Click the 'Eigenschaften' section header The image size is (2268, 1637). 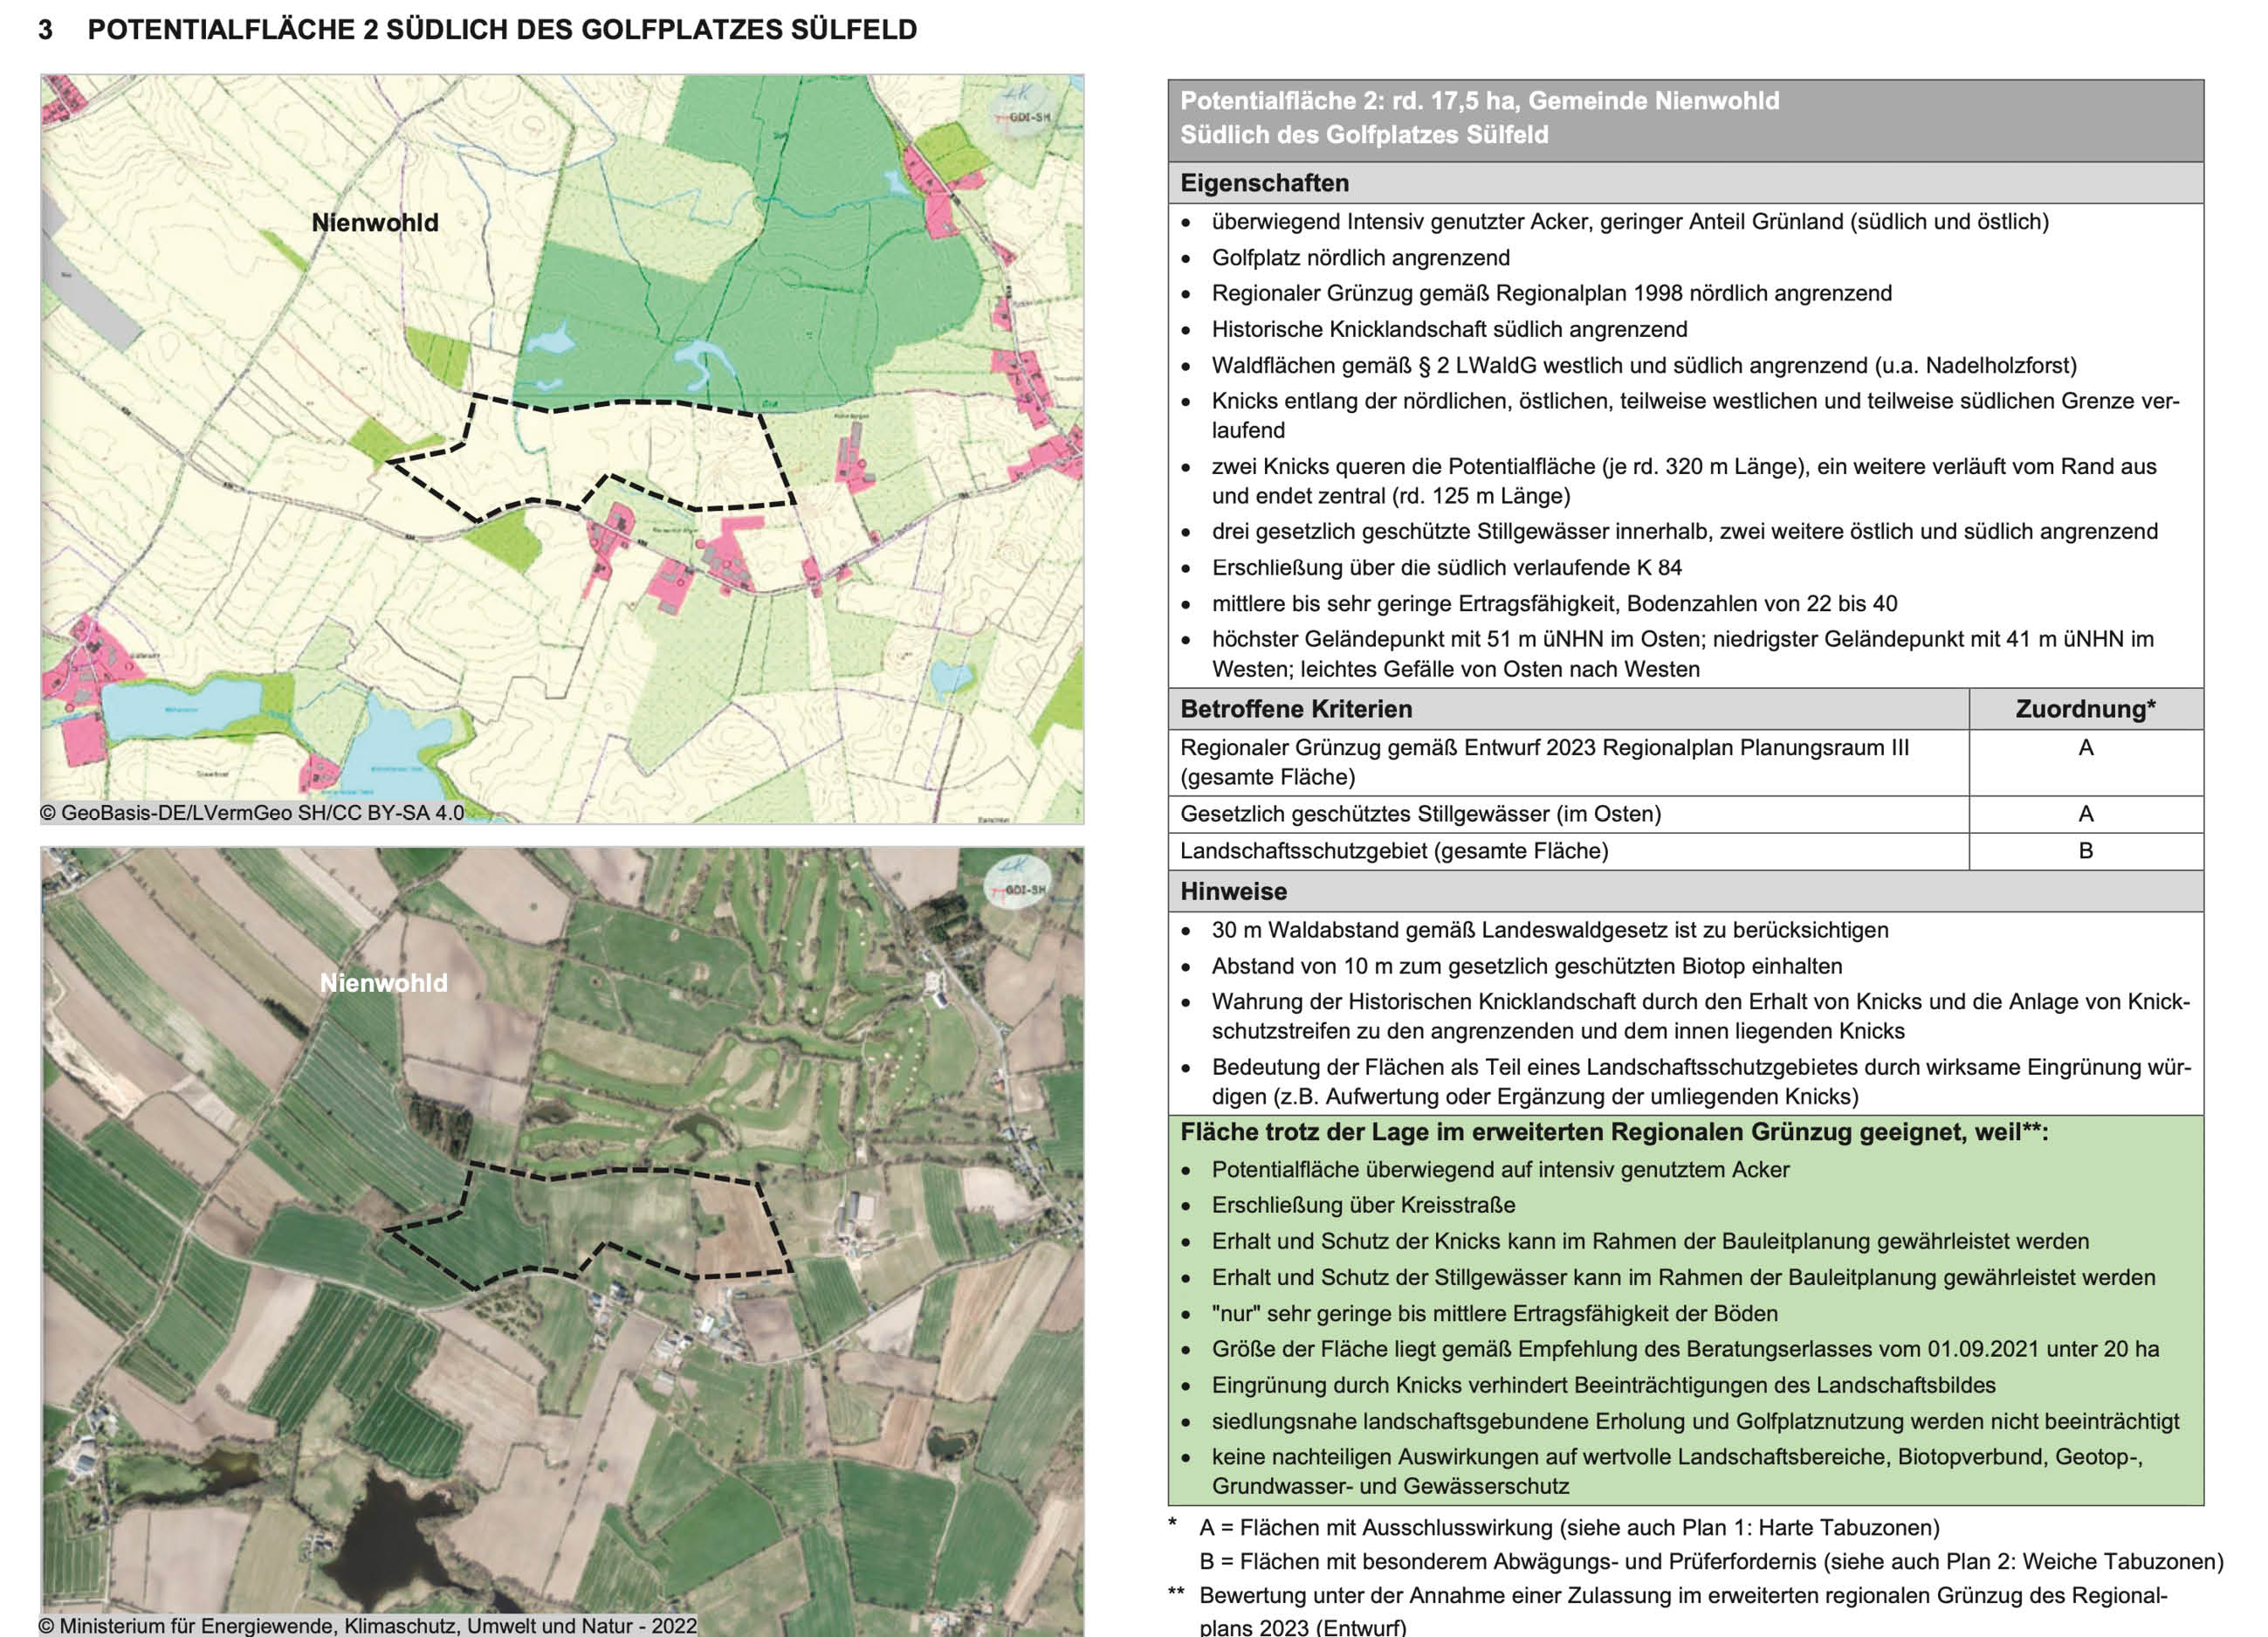click(x=1264, y=183)
